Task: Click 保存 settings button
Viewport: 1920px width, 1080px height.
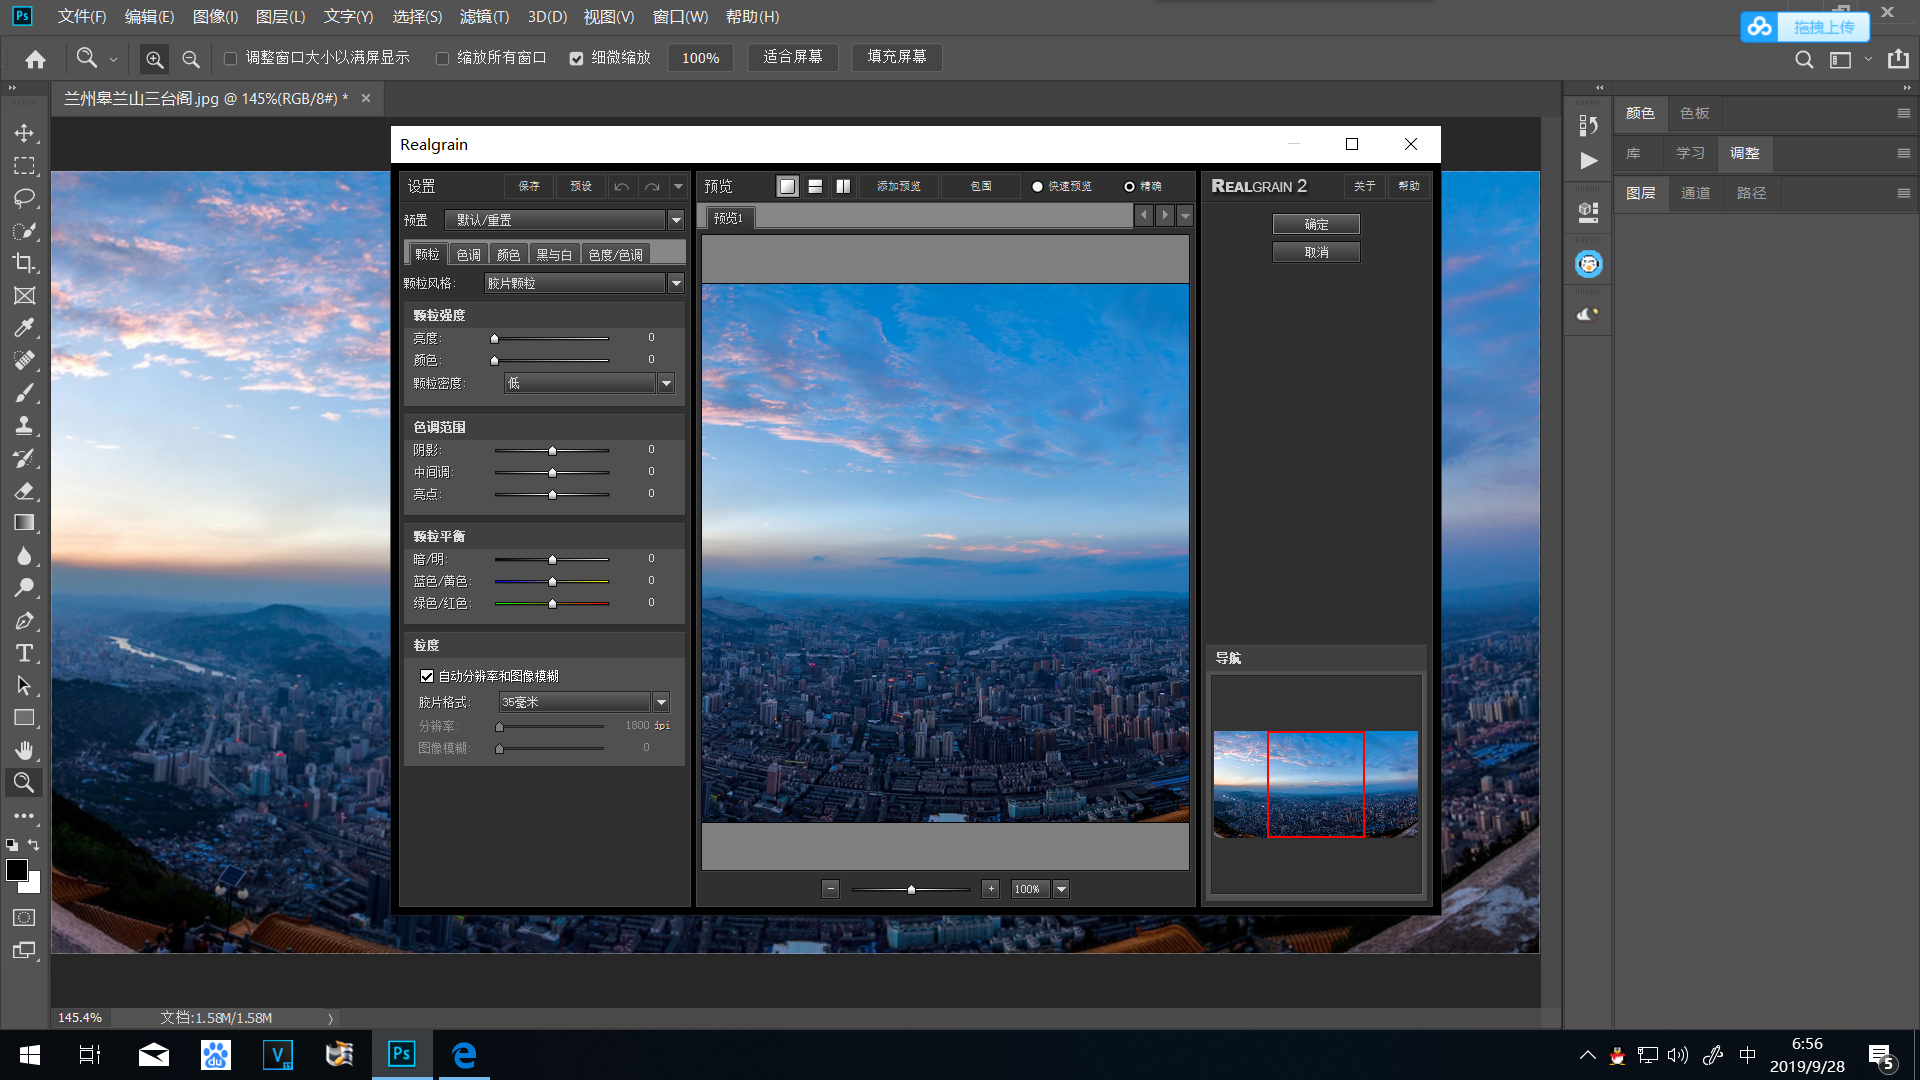Action: click(x=529, y=186)
